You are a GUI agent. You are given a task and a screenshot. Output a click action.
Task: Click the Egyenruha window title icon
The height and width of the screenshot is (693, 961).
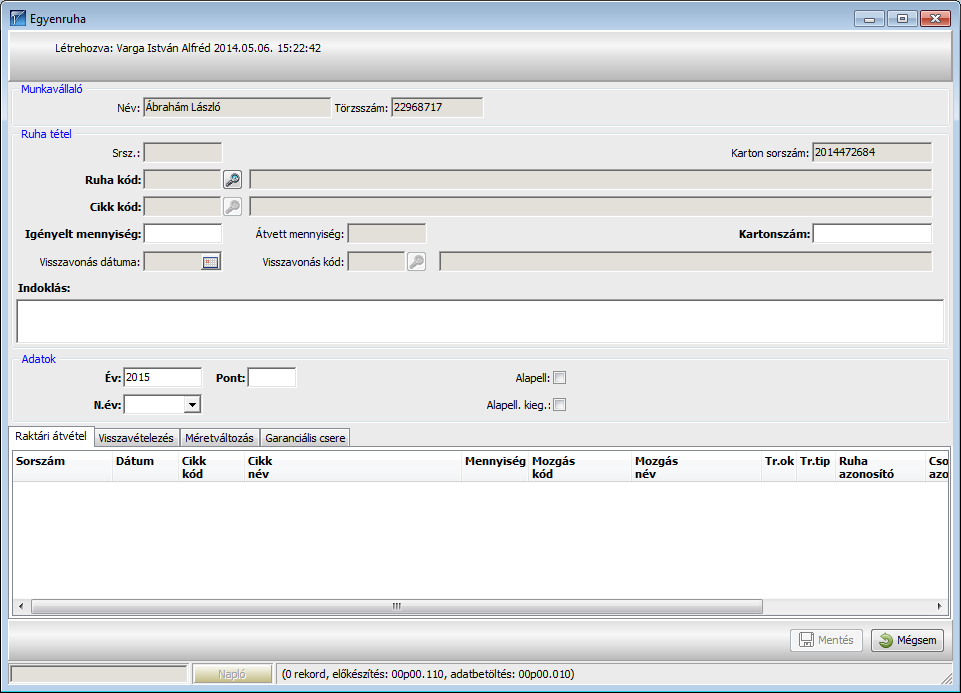tap(18, 18)
